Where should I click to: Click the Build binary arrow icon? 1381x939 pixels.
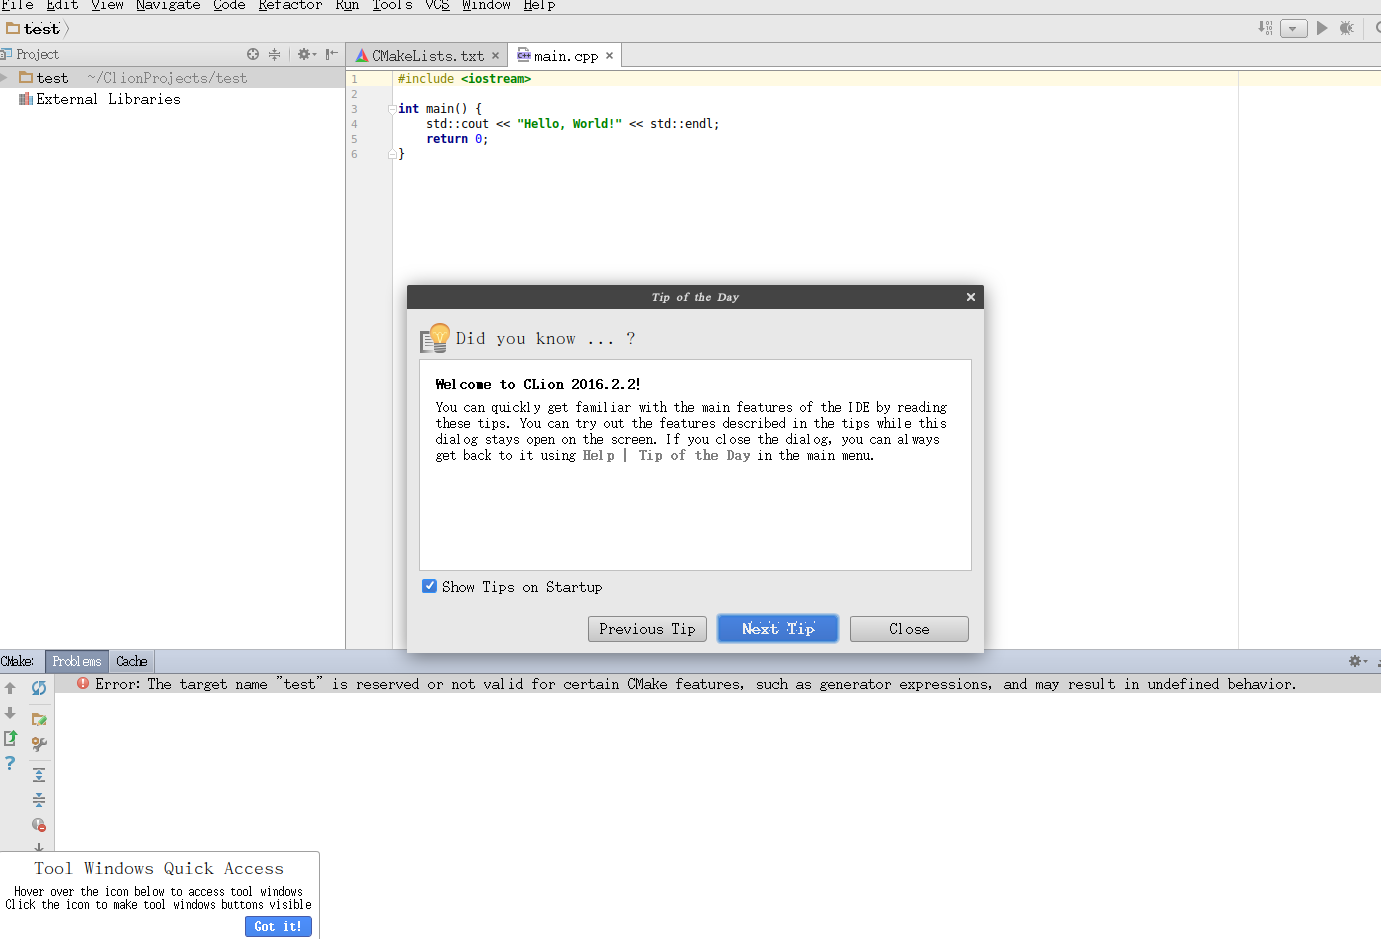(1266, 28)
